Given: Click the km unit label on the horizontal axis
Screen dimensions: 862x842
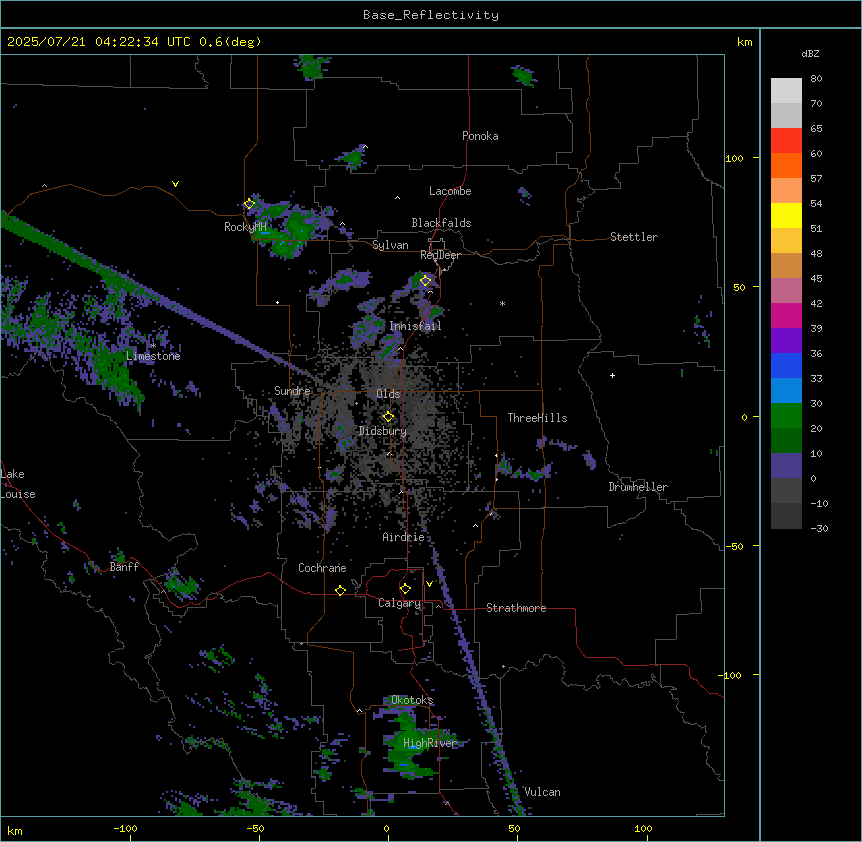Looking at the screenshot, I should [x=15, y=830].
